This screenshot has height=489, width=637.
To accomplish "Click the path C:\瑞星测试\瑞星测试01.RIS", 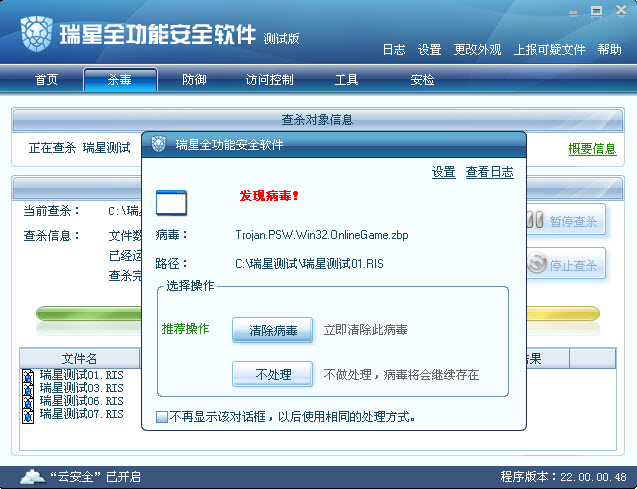I will pyautogui.click(x=309, y=264).
